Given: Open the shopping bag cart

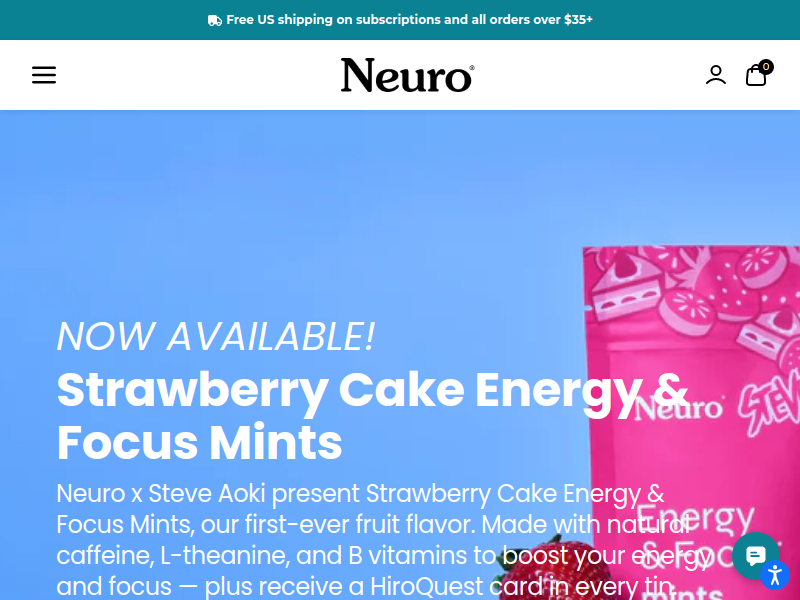Looking at the screenshot, I should 756,76.
